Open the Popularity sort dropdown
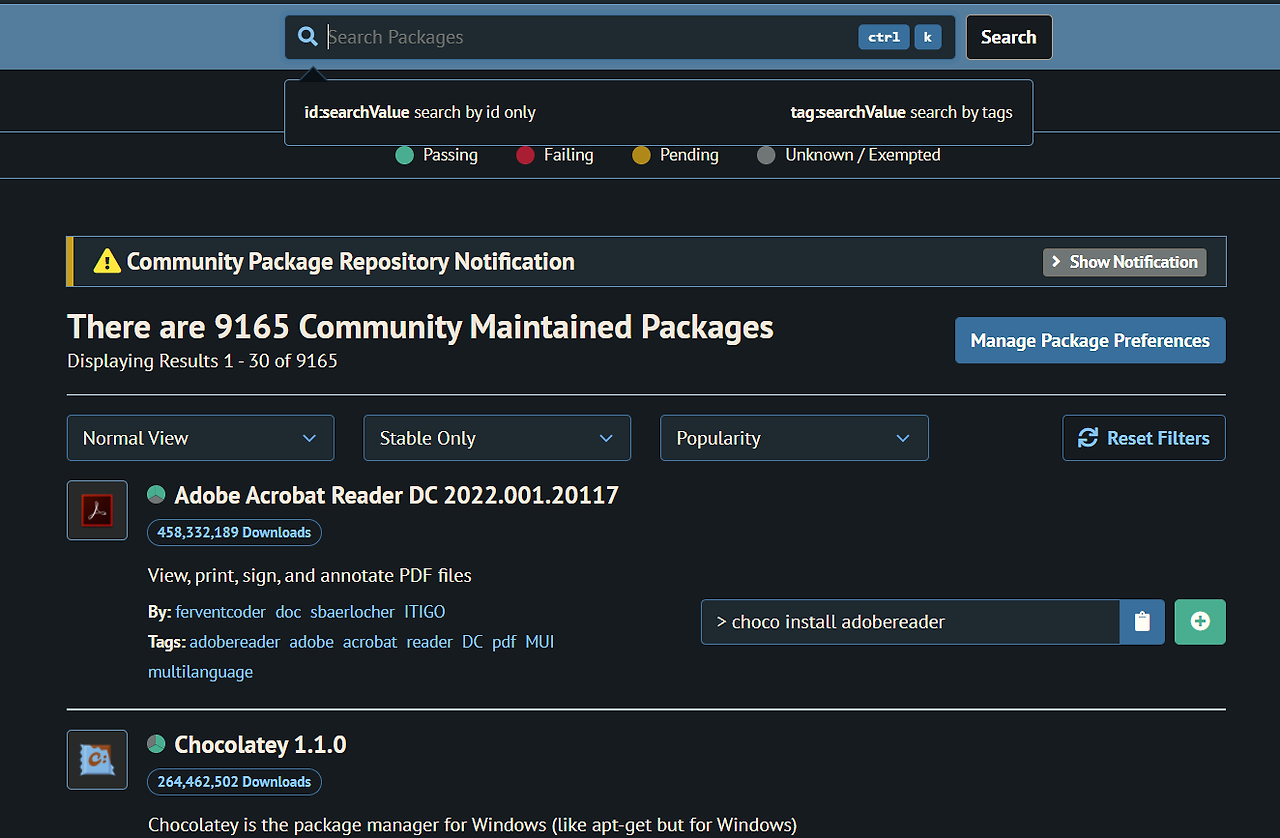This screenshot has width=1280, height=838. (794, 438)
